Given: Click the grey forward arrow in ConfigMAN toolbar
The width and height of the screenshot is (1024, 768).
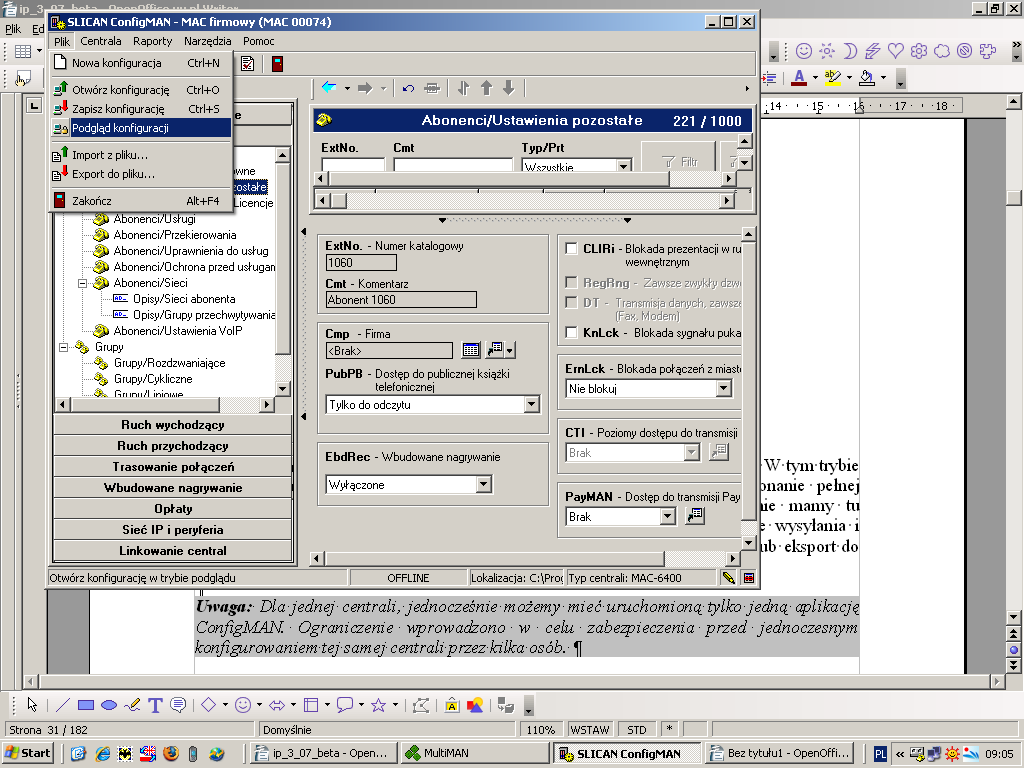Looking at the screenshot, I should click(x=365, y=88).
